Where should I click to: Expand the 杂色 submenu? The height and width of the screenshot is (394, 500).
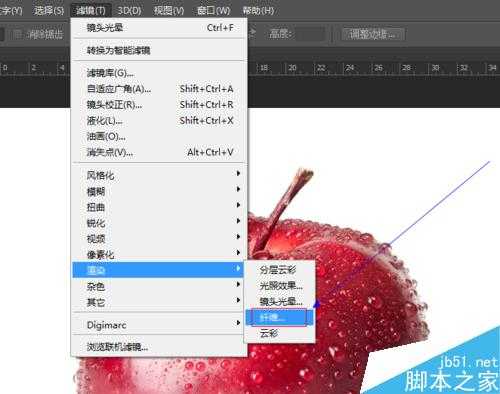159,286
